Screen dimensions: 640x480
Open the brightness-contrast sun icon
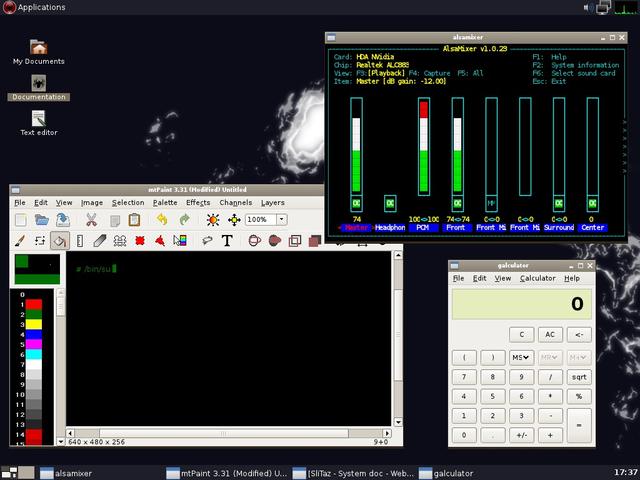pos(213,220)
